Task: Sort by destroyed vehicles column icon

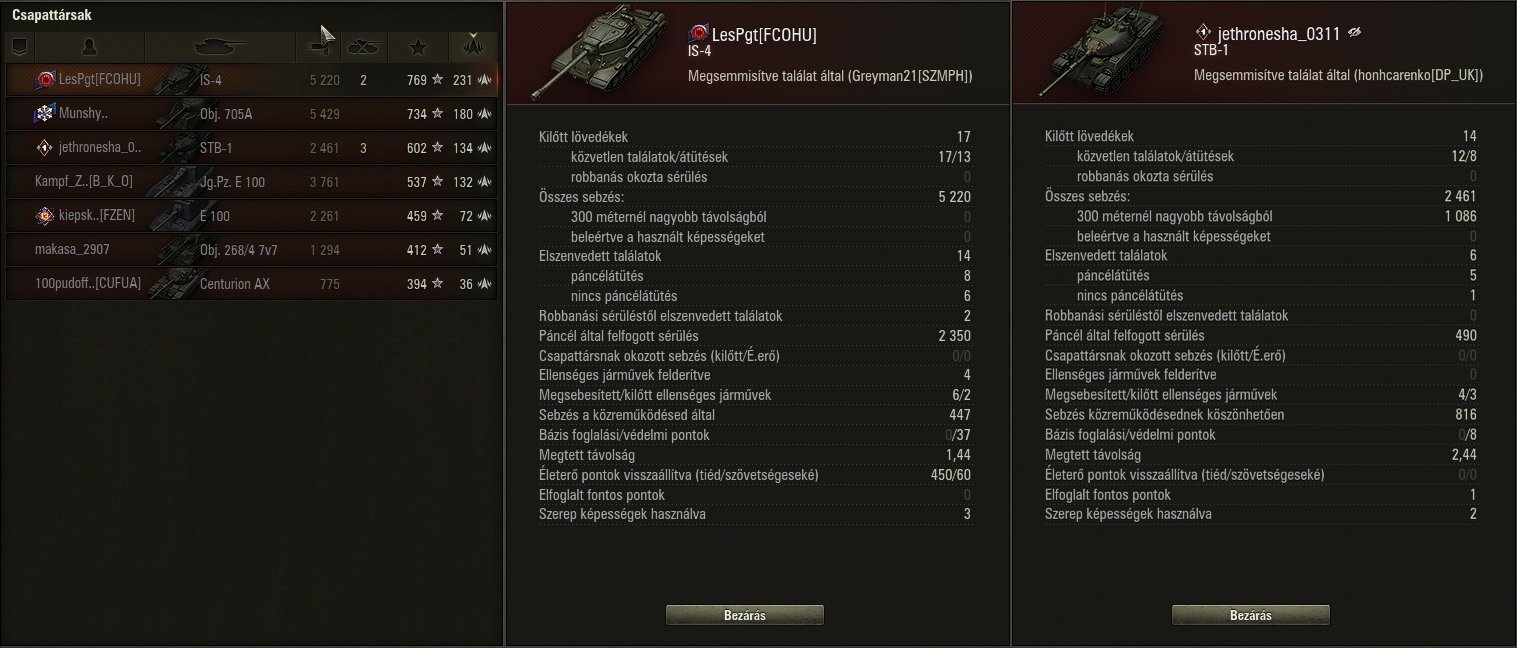Action: [x=363, y=46]
